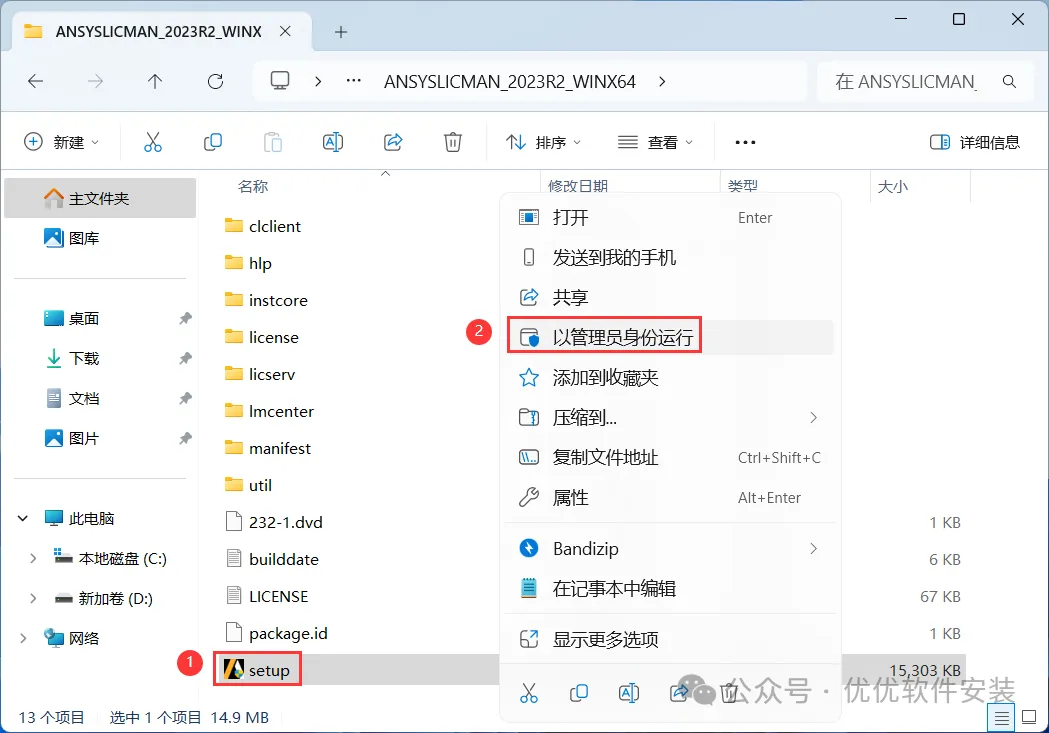1049x733 pixels.
Task: Click the Copy icon in toolbar
Action: (213, 142)
